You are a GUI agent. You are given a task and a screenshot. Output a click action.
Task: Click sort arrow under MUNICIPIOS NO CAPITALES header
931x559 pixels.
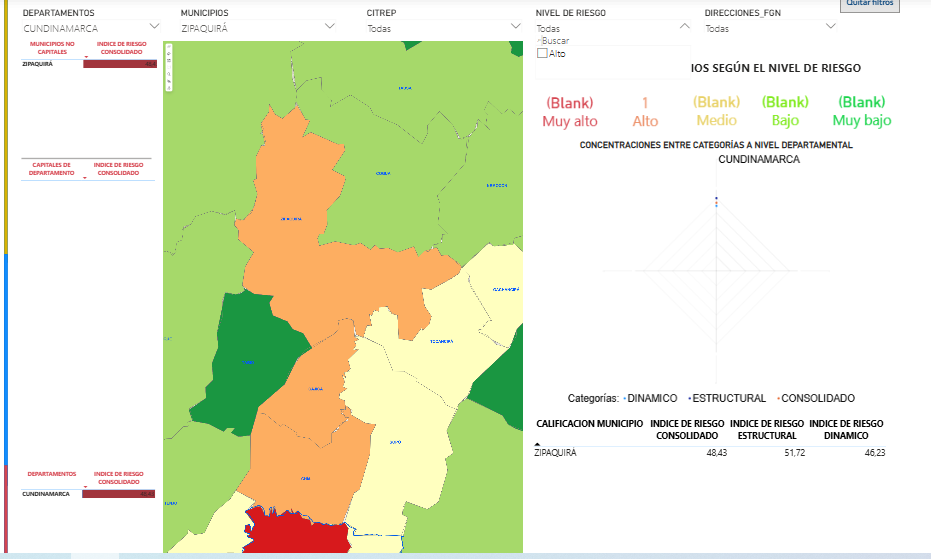86,57
